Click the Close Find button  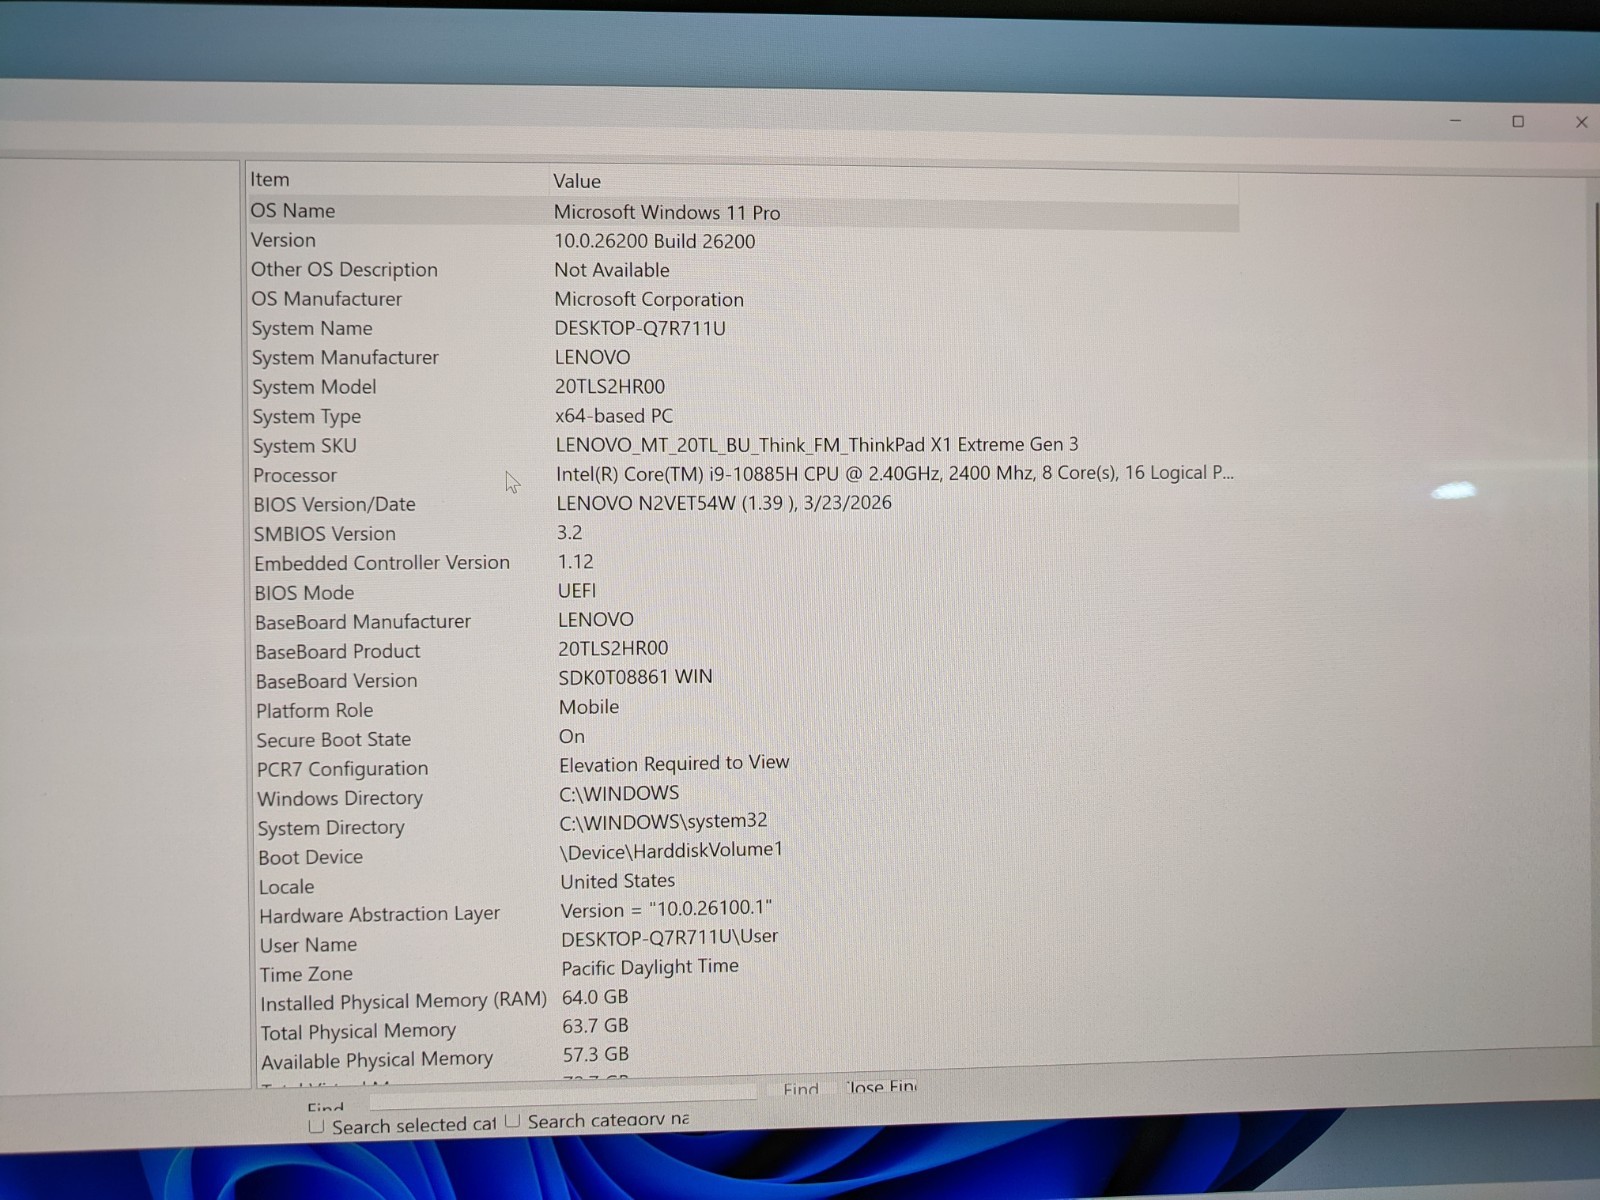coord(880,1087)
